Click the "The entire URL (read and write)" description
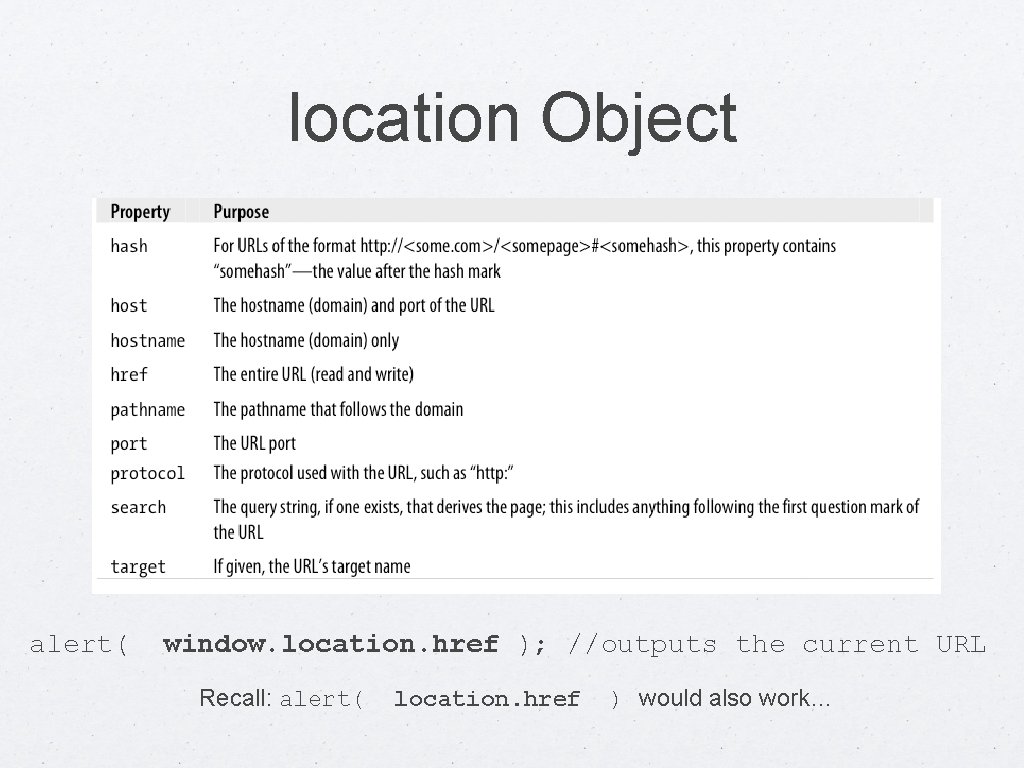The height and width of the screenshot is (768, 1024). click(x=313, y=375)
